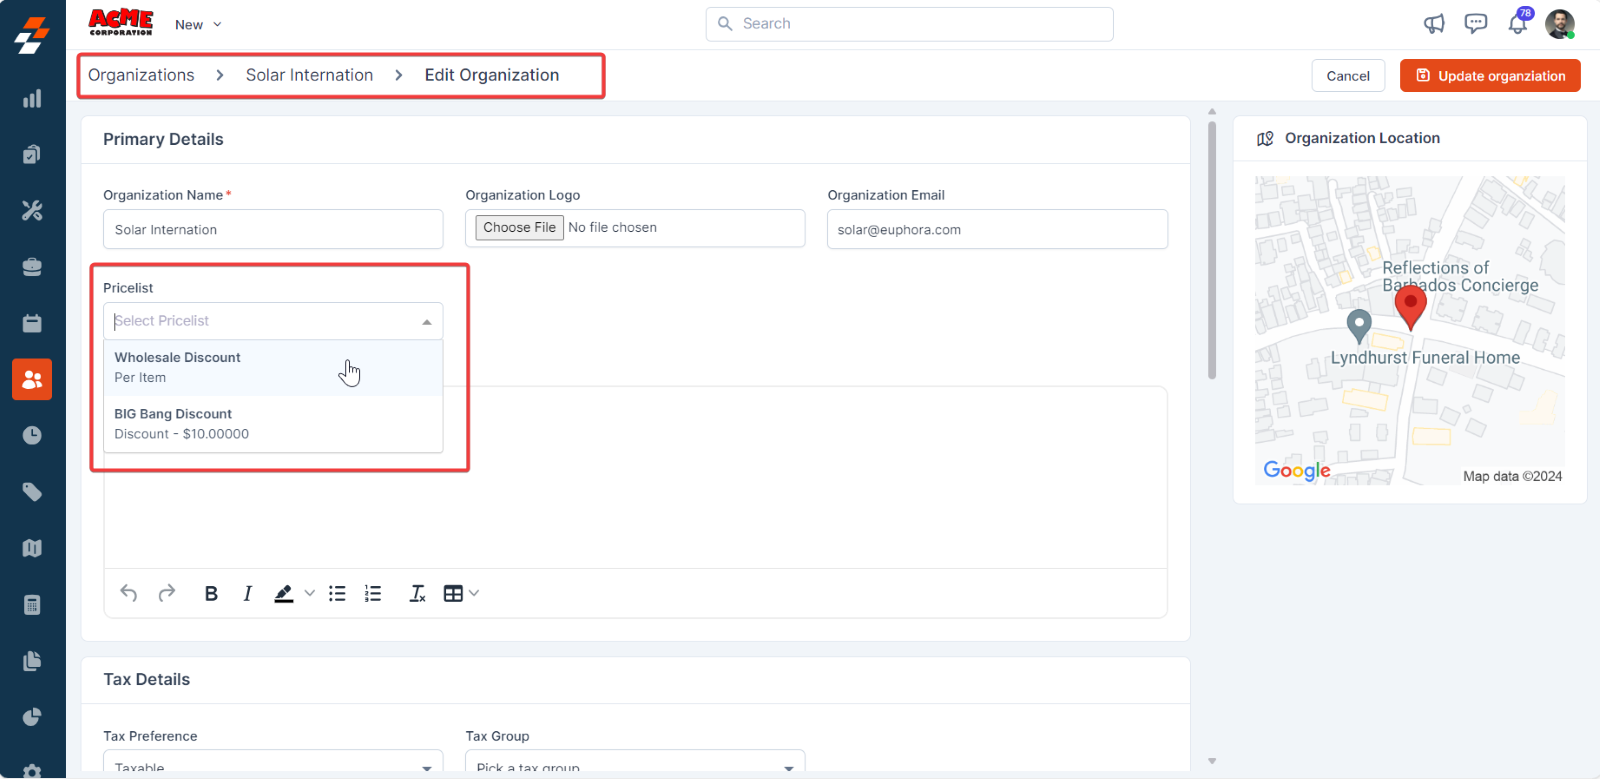Select the BIG Bang Discount pricelist option
The height and width of the screenshot is (779, 1600).
[273, 424]
